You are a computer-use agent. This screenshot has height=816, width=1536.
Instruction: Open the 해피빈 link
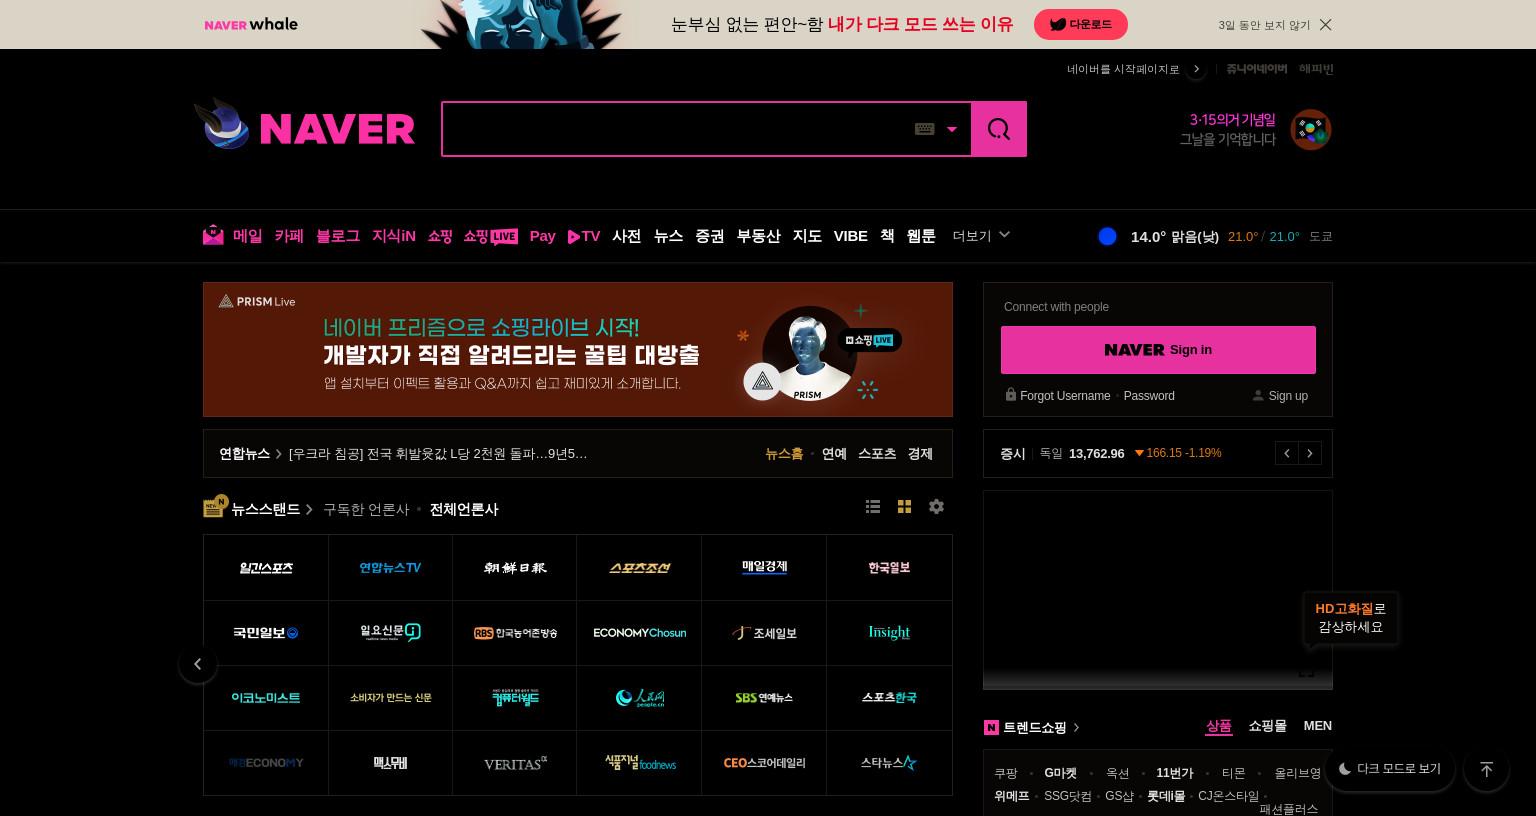1316,69
